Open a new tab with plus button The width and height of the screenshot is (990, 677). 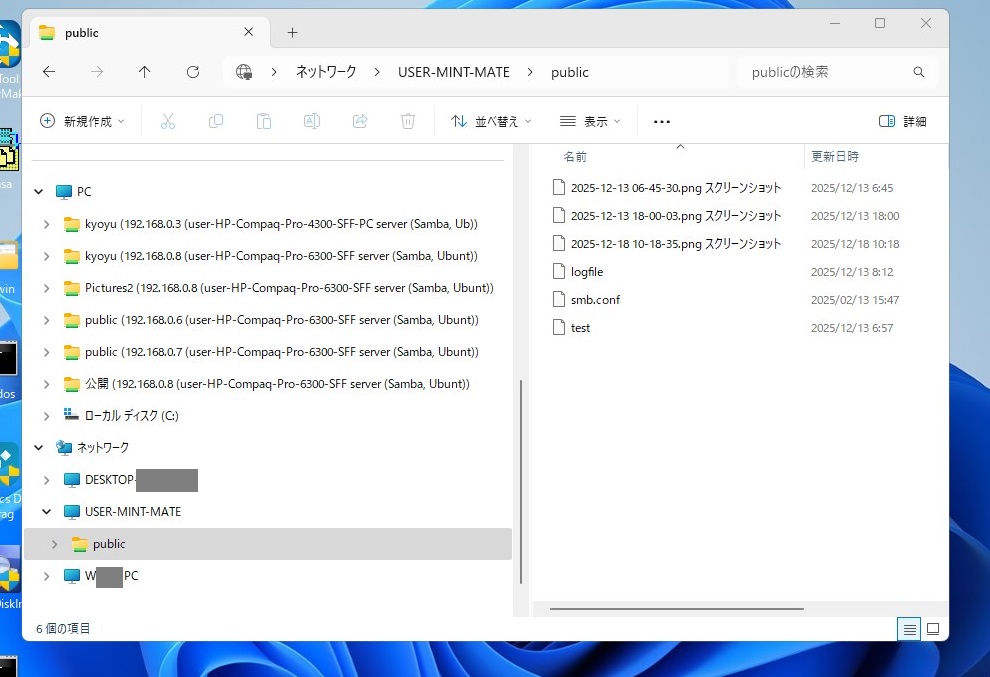(x=292, y=33)
